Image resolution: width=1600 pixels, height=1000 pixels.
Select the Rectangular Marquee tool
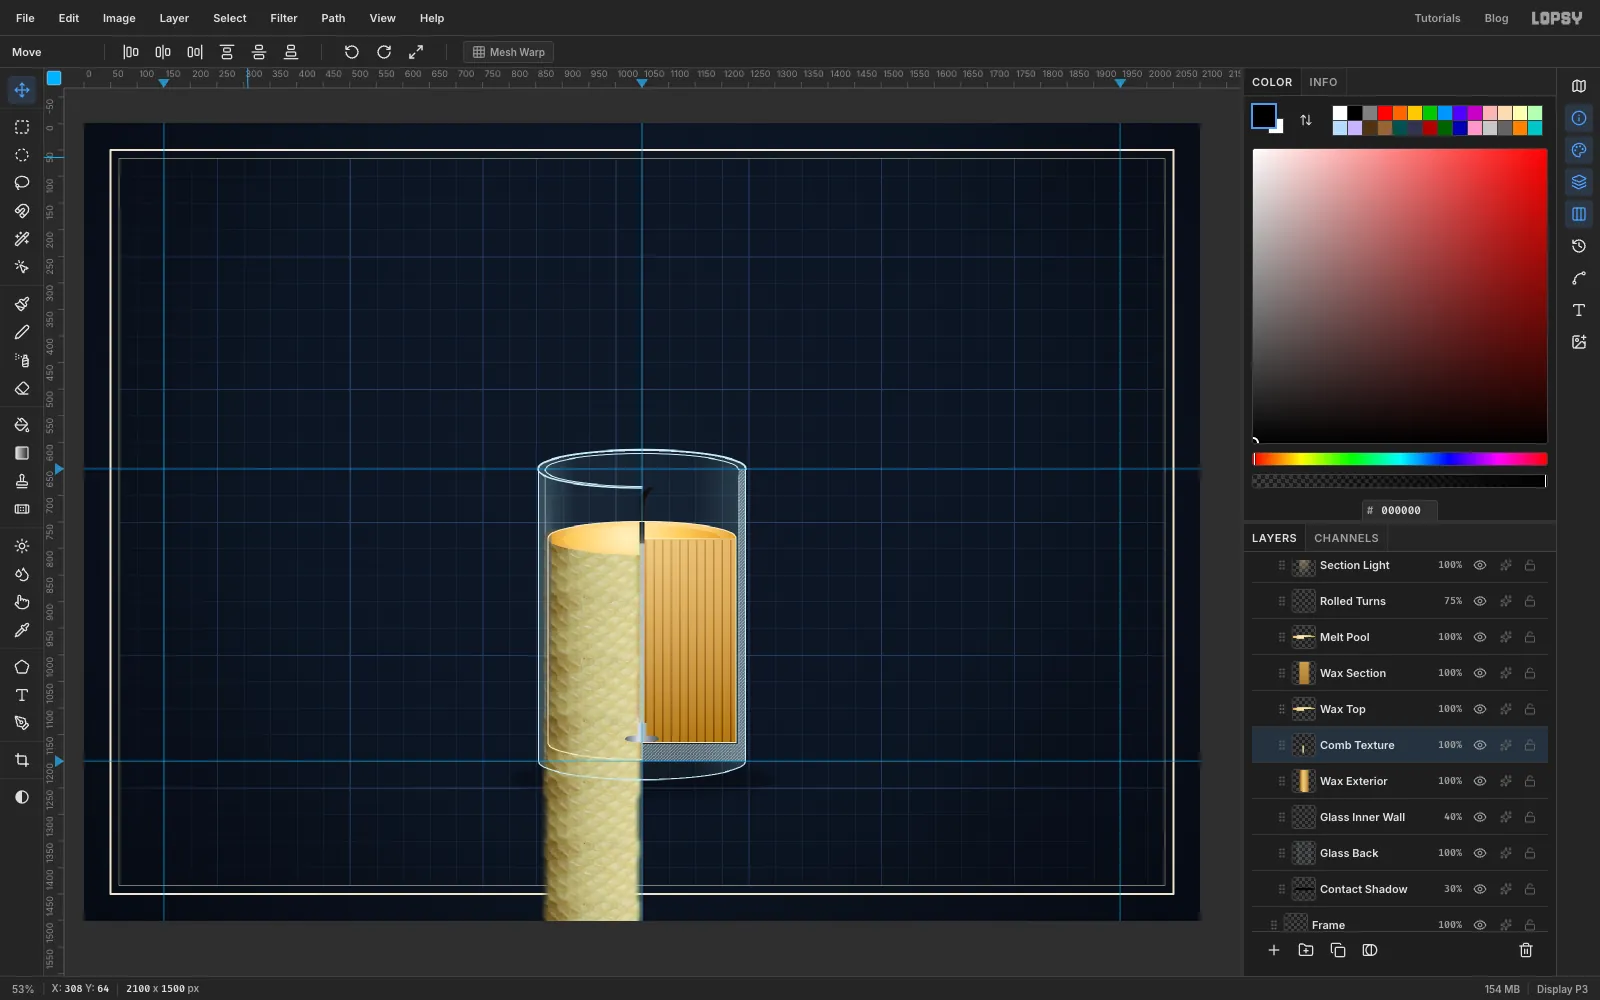coord(22,127)
